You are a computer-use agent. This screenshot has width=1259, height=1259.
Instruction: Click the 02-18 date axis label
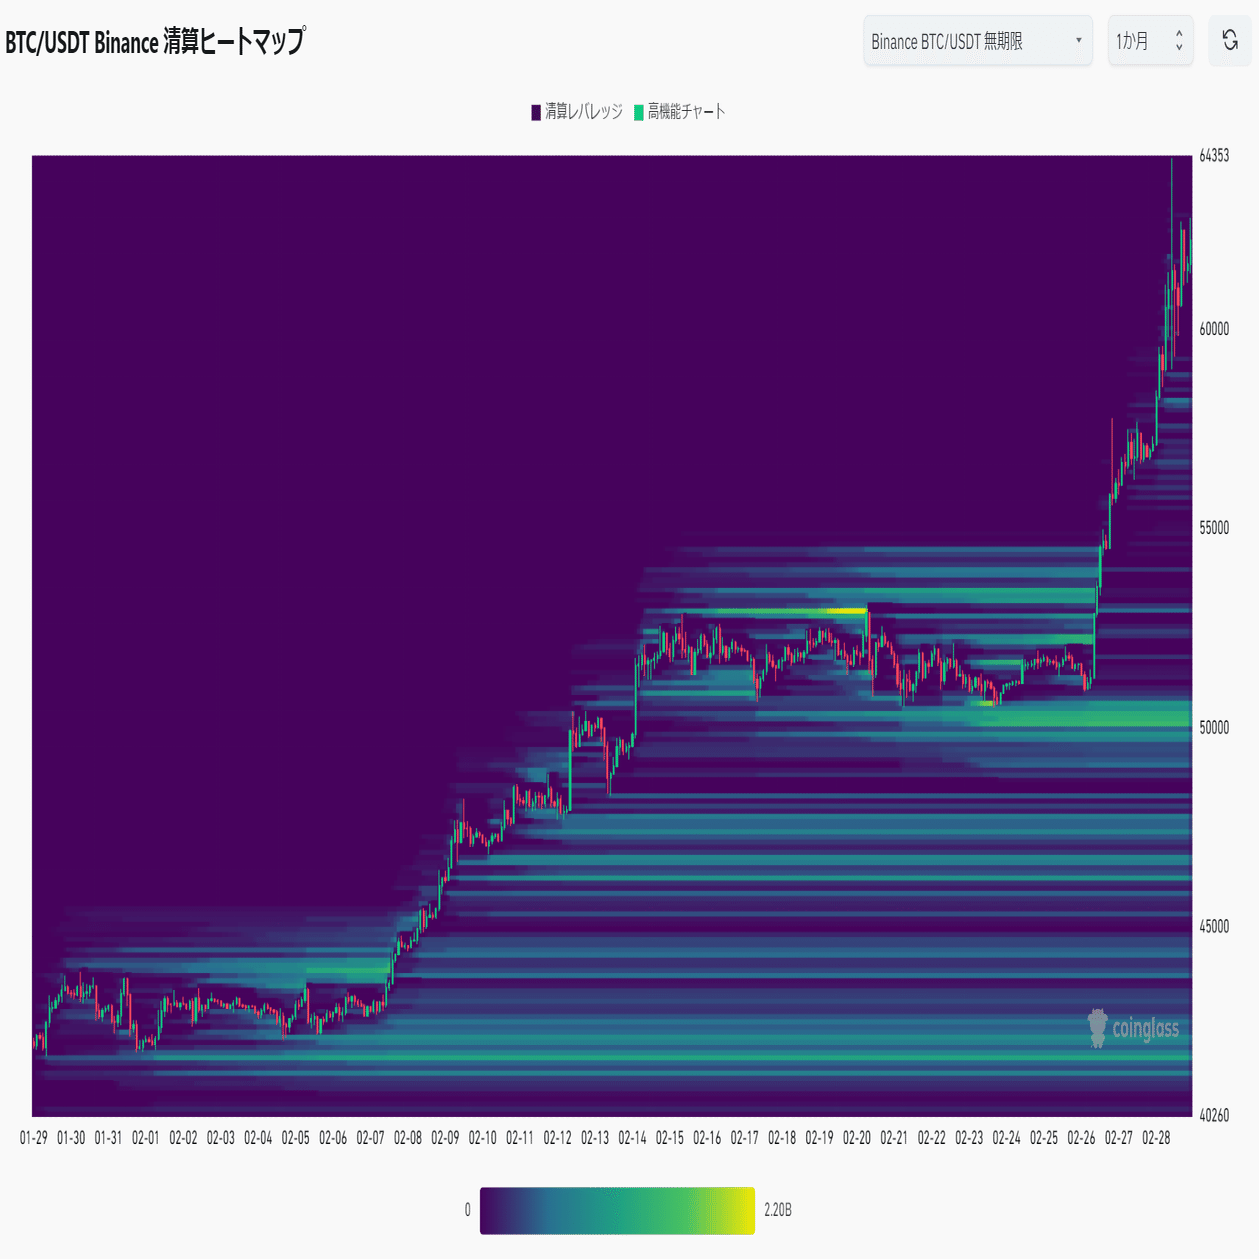782,1138
